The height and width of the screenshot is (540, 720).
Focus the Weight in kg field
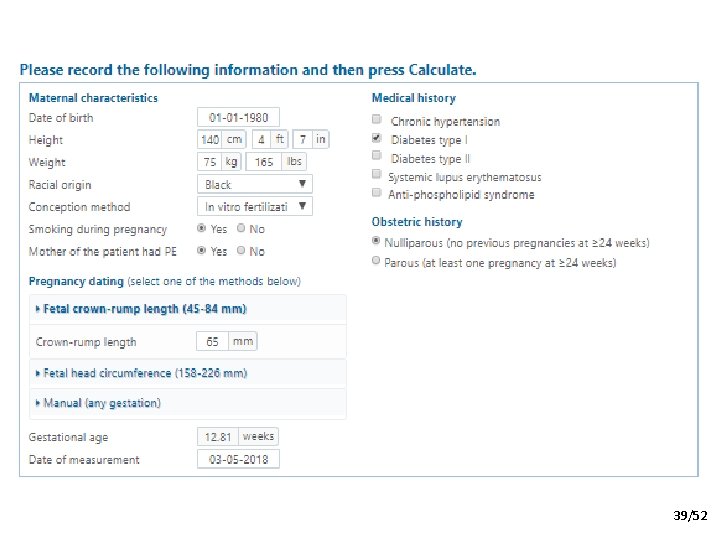(210, 162)
